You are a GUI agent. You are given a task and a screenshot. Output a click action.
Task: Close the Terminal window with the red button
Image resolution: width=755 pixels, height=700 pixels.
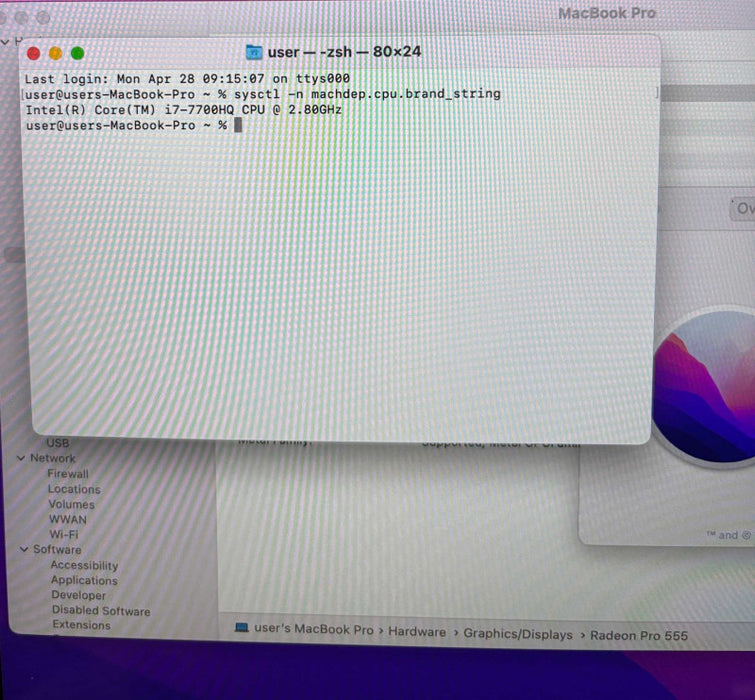click(x=34, y=53)
